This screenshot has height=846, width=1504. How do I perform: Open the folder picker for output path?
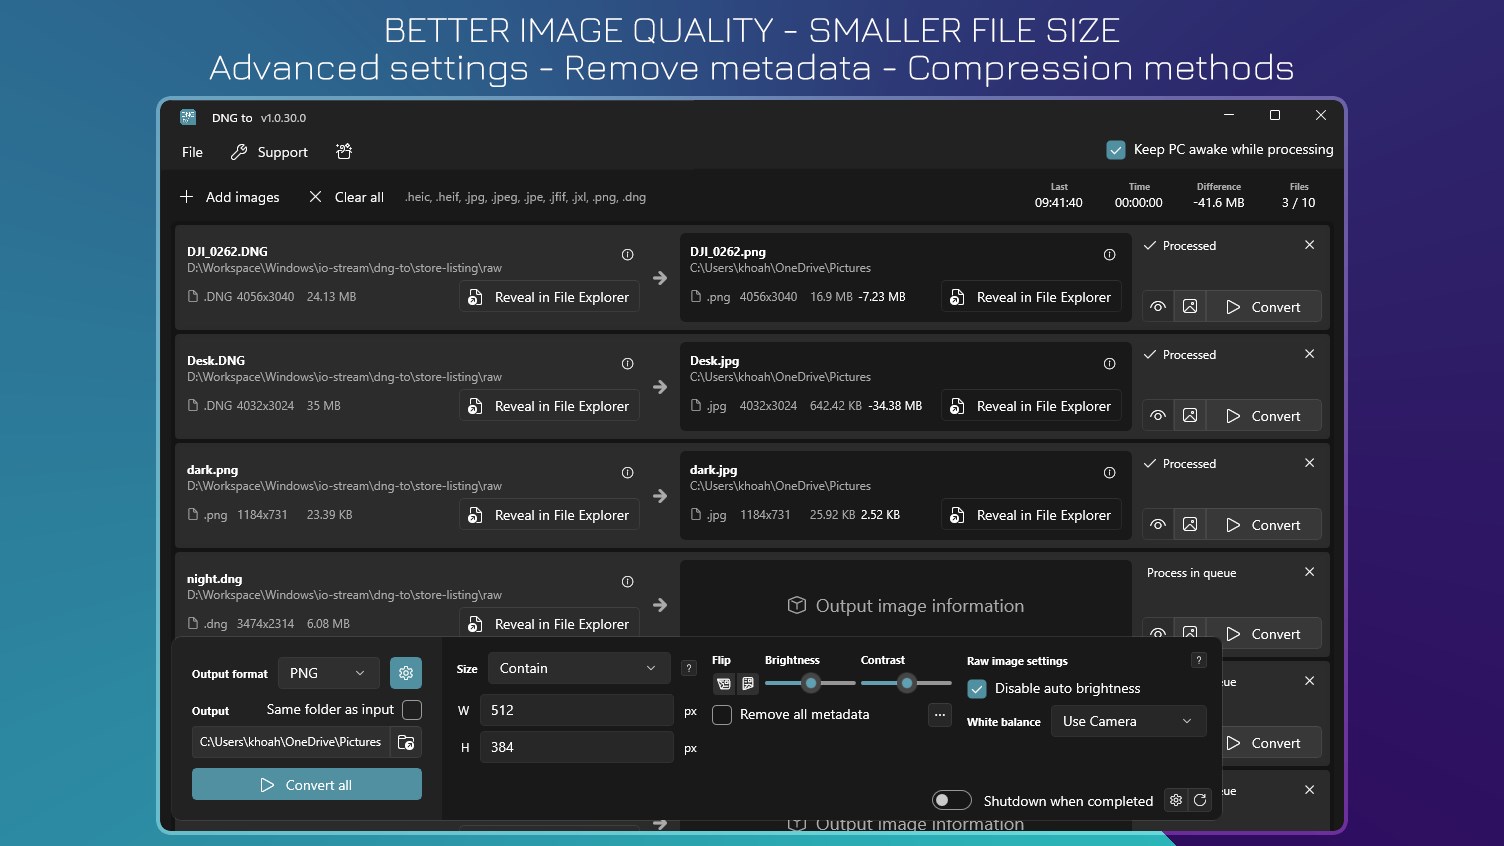pyautogui.click(x=406, y=742)
